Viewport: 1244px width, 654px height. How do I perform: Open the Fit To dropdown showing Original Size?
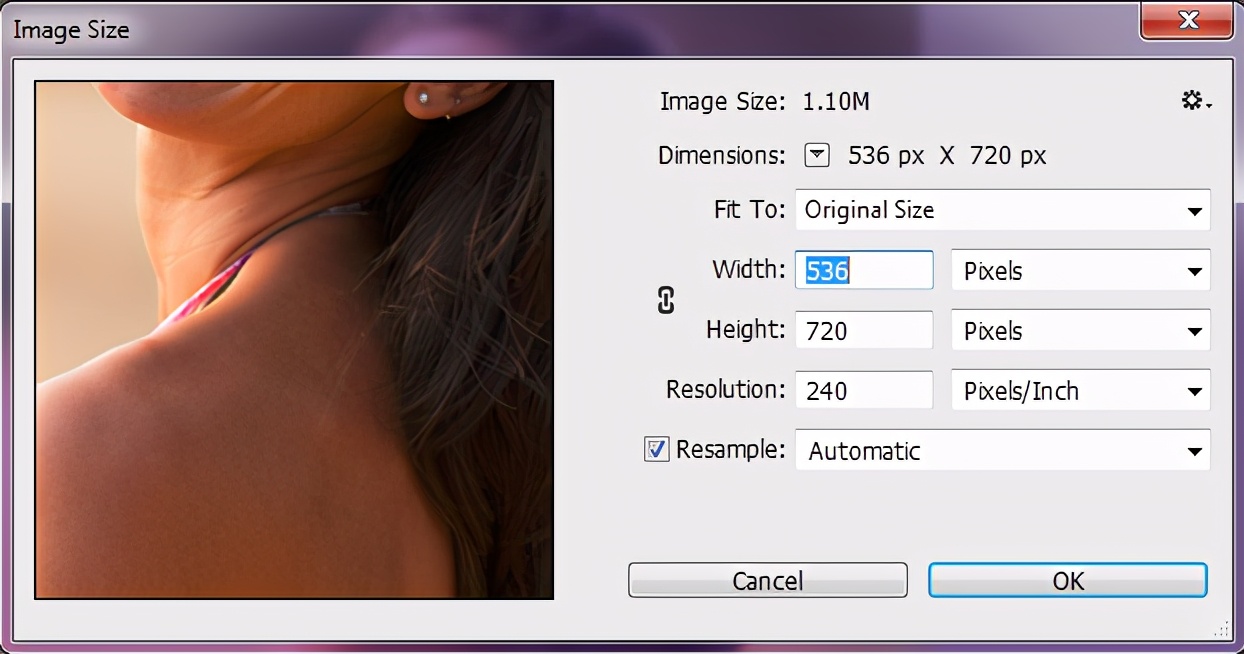click(1003, 210)
